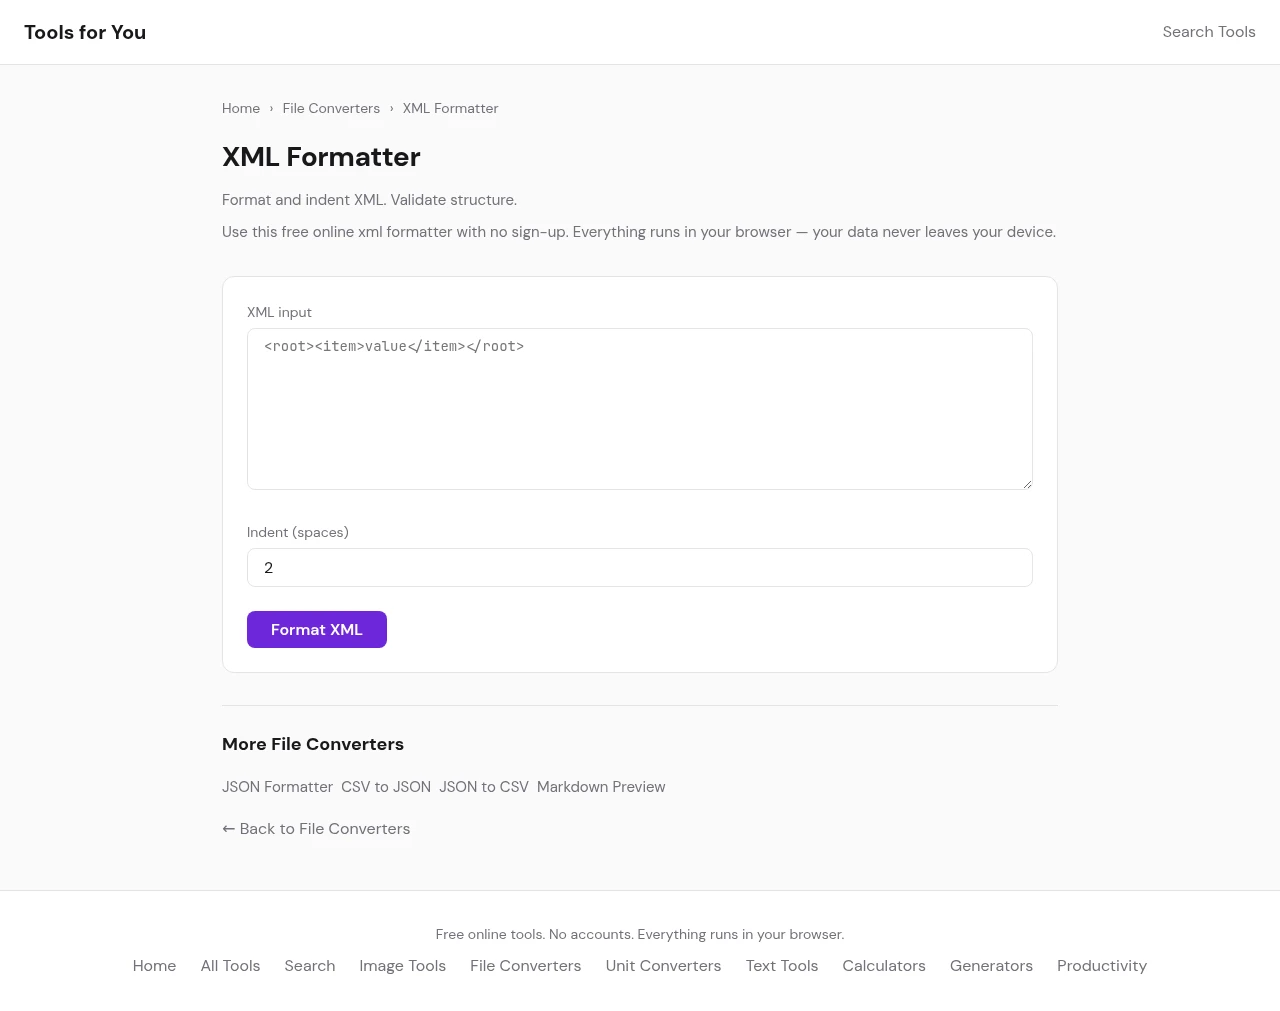The image size is (1280, 1011).
Task: Go to Home breadcrumb link
Action: [241, 108]
